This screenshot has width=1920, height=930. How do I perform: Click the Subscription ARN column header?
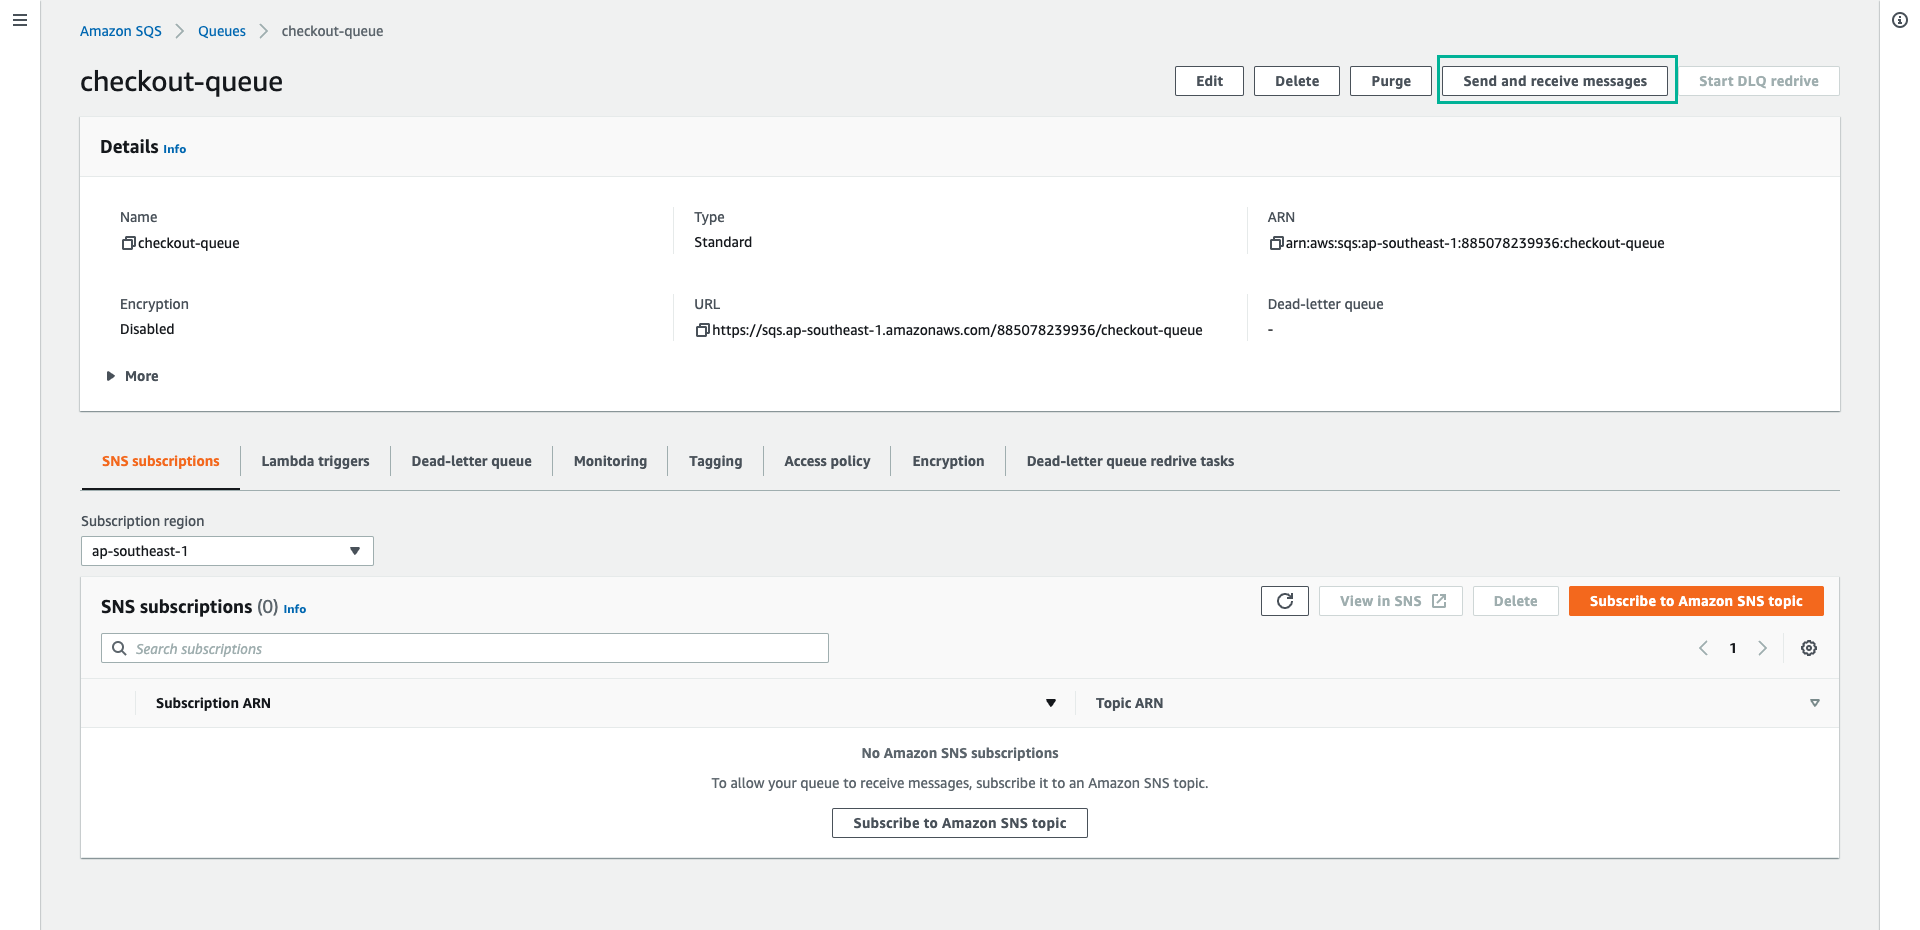tap(213, 703)
